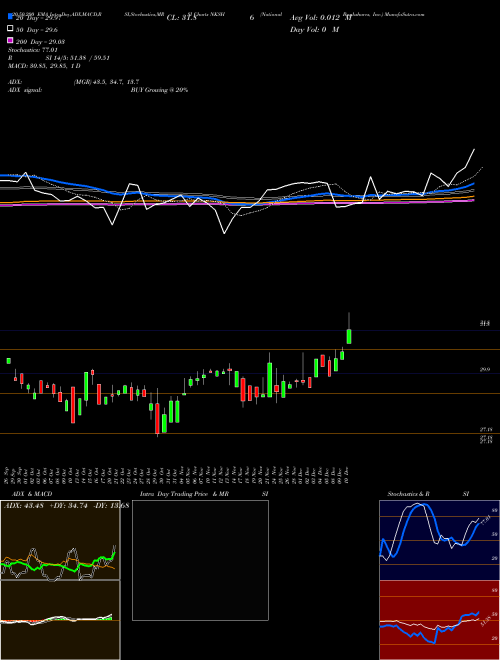Click the 'ADX & MACD' panel title

32,494
